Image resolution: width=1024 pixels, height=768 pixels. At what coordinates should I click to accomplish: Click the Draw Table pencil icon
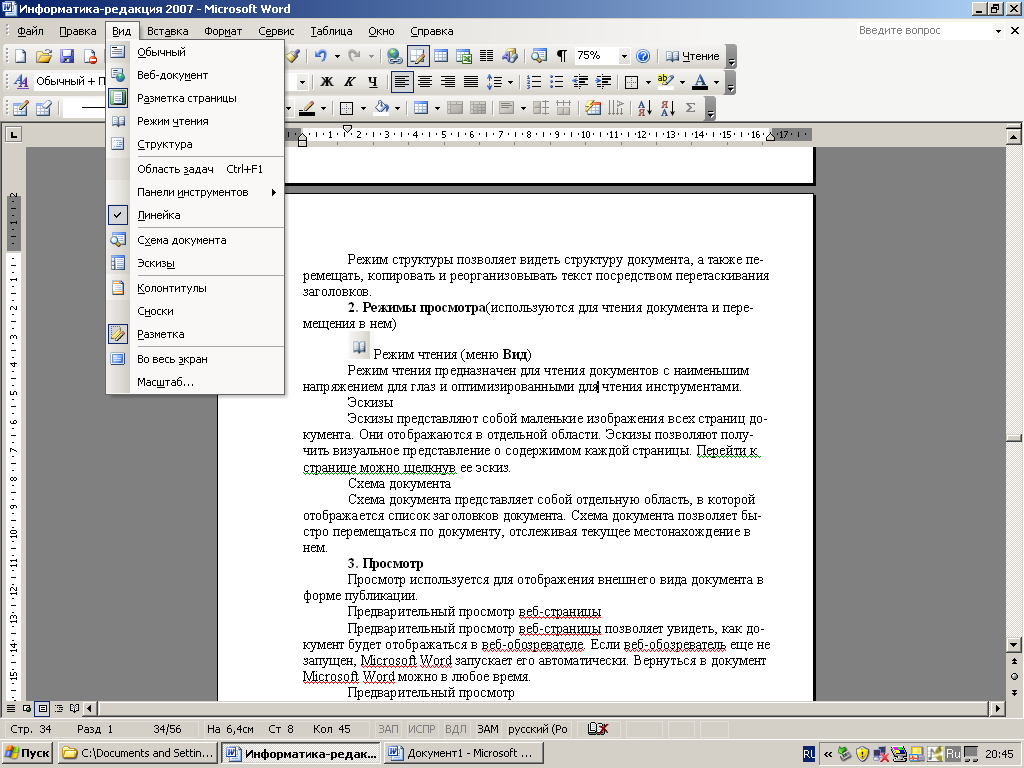(20, 108)
